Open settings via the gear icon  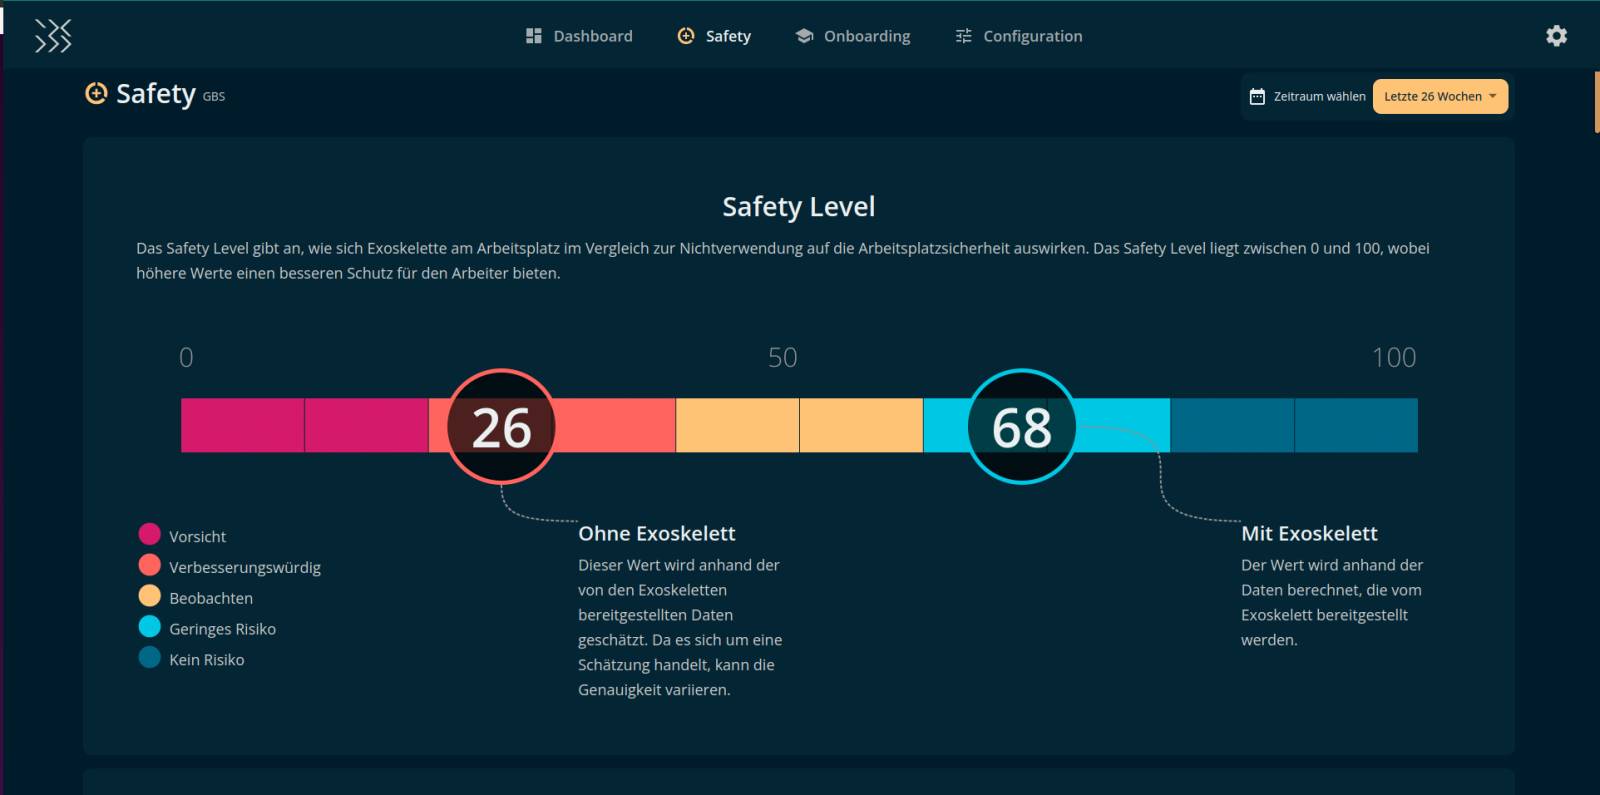tap(1556, 36)
